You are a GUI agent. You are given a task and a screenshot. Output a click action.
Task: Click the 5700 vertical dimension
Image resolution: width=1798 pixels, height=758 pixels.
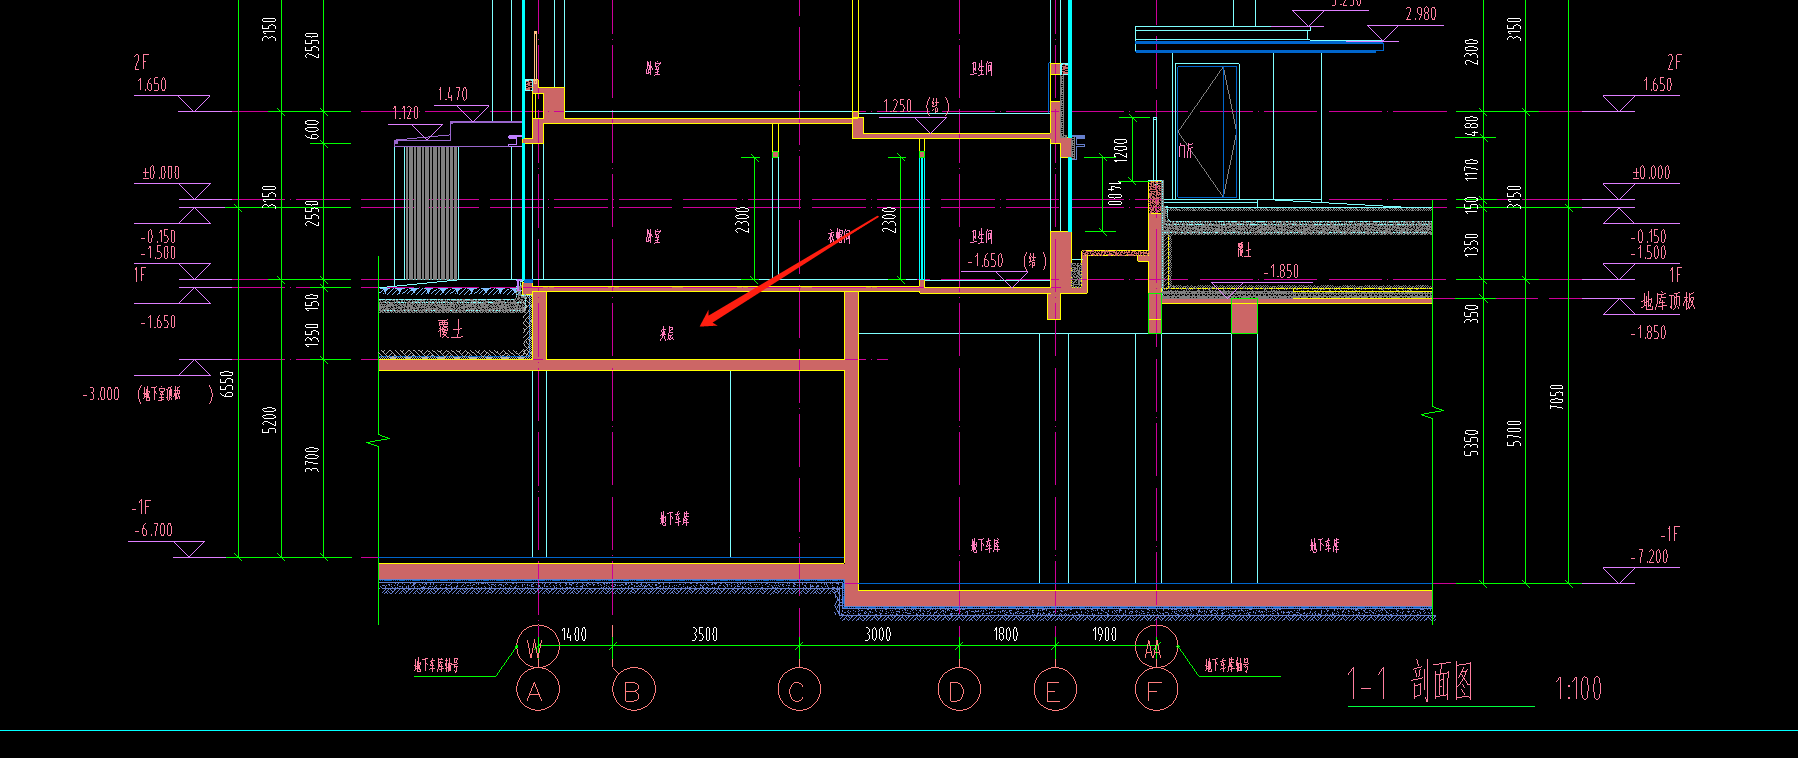point(1514,433)
